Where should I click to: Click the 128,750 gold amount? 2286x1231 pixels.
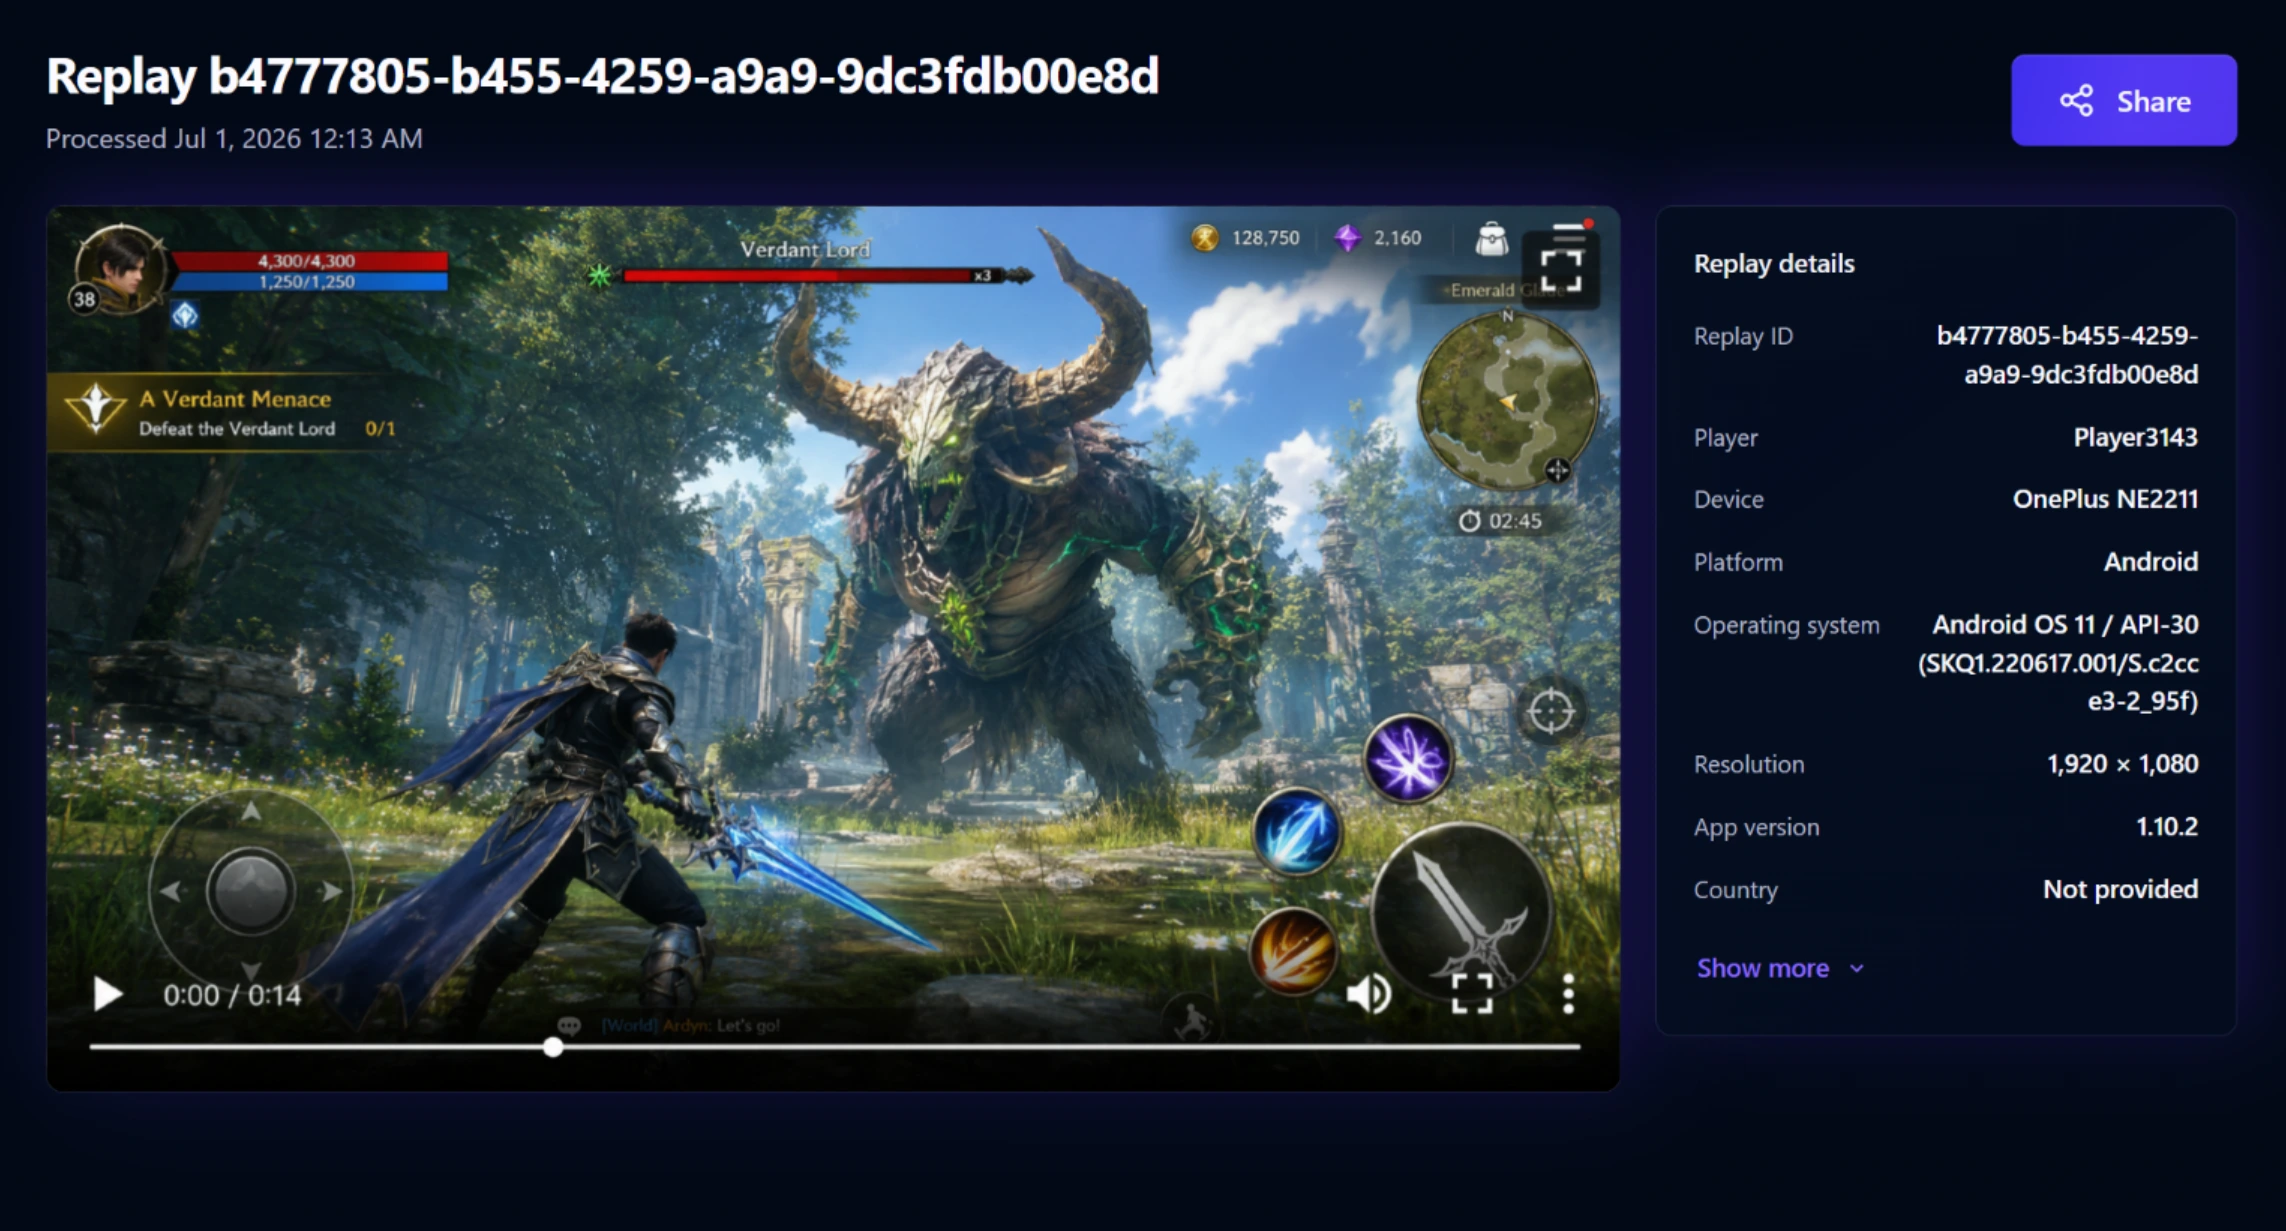(x=1265, y=238)
